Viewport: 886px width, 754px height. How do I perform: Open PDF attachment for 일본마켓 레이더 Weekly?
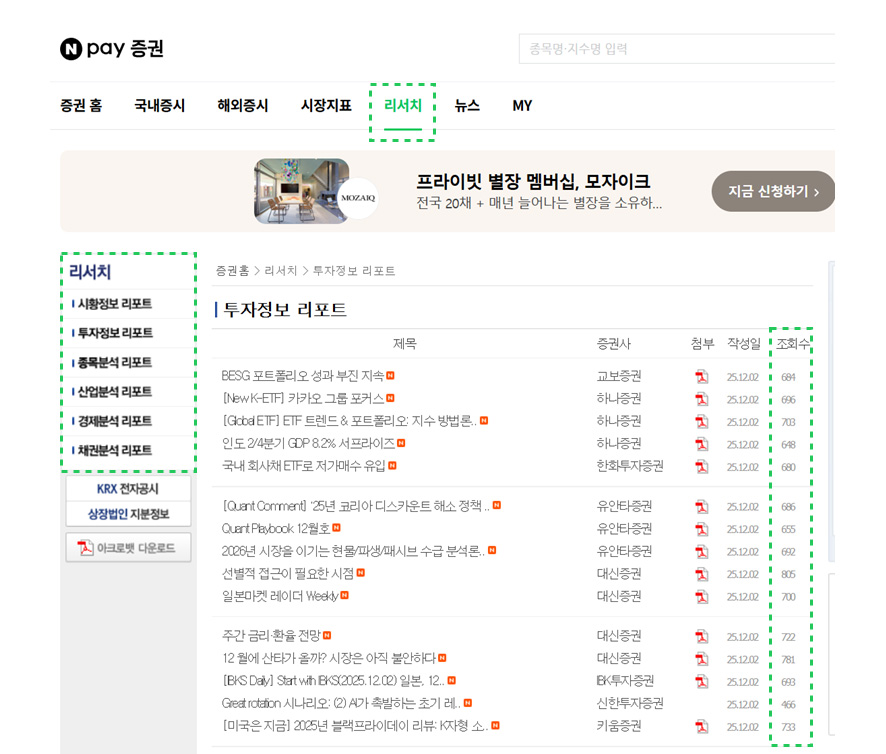(702, 597)
